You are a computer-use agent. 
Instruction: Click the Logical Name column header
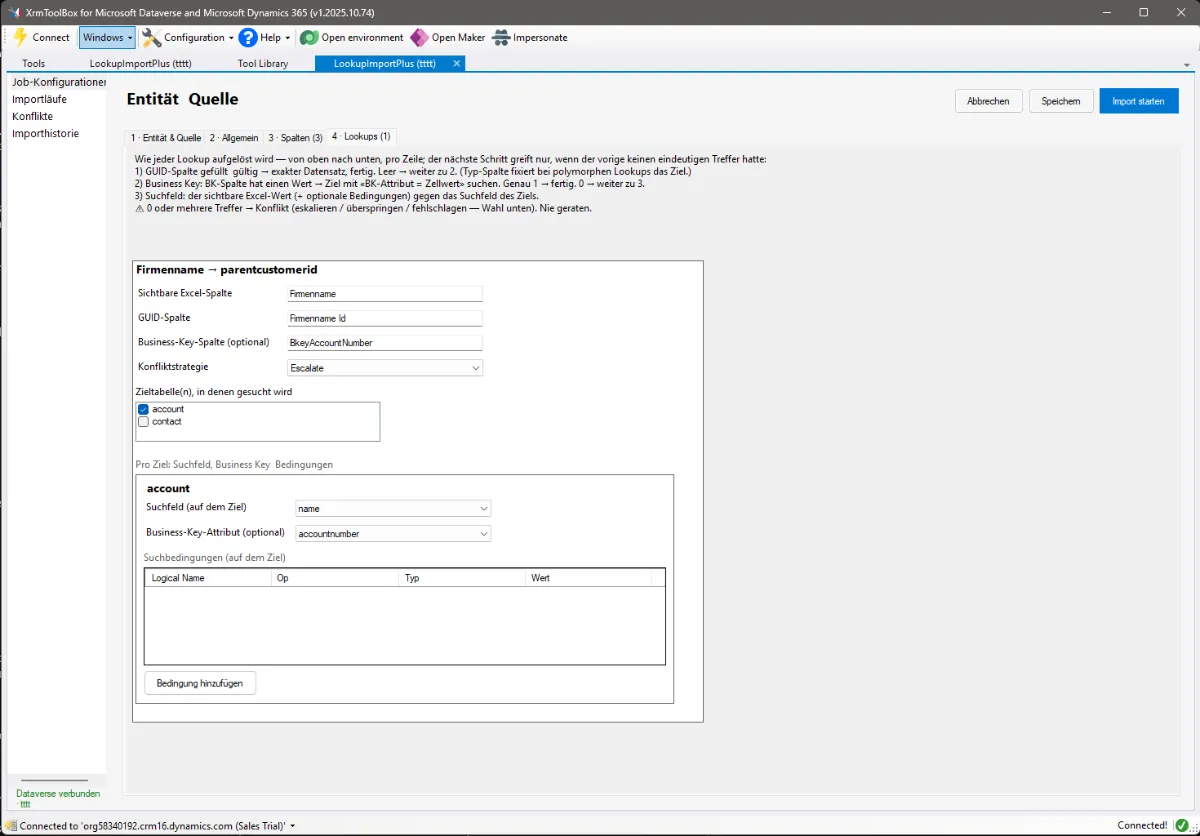tap(208, 578)
